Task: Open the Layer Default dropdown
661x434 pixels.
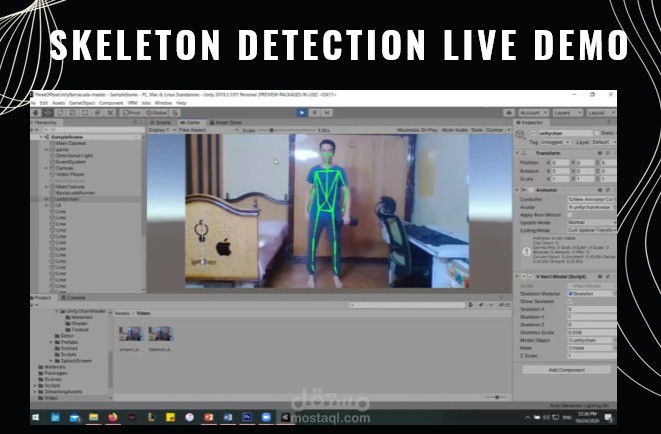Action: click(x=603, y=142)
